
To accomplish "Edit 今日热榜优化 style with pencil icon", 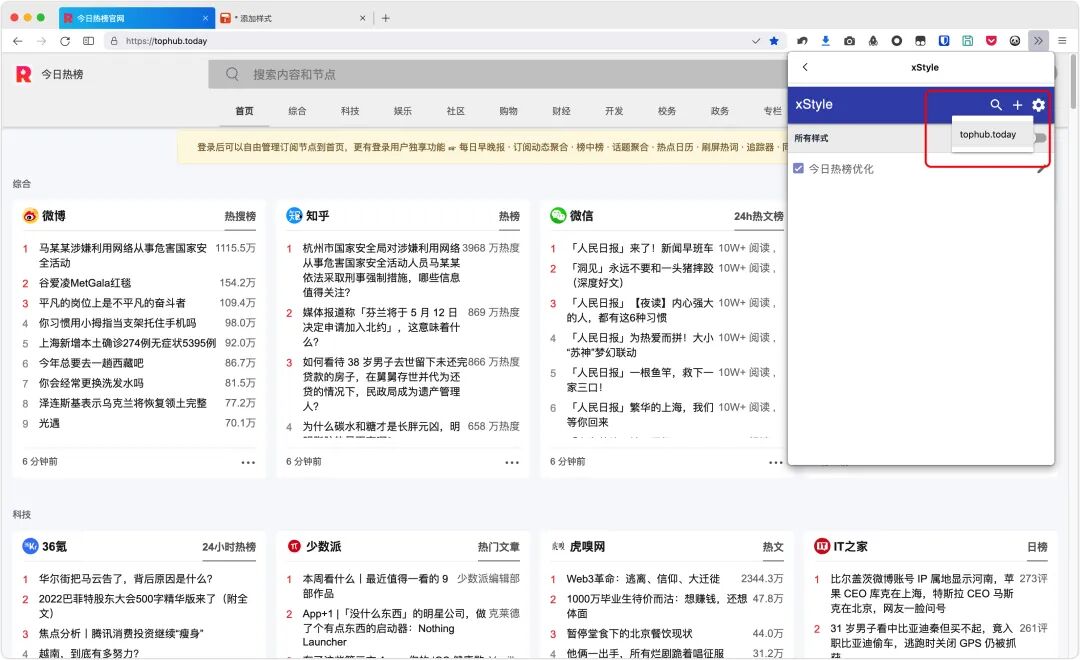I will [x=1041, y=169].
